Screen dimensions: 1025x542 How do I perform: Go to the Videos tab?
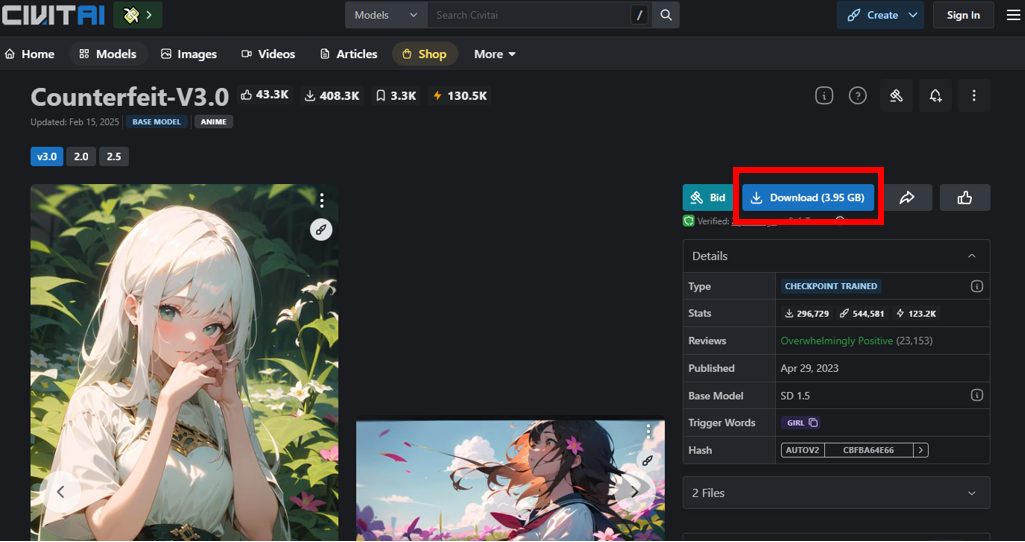[x=268, y=54]
